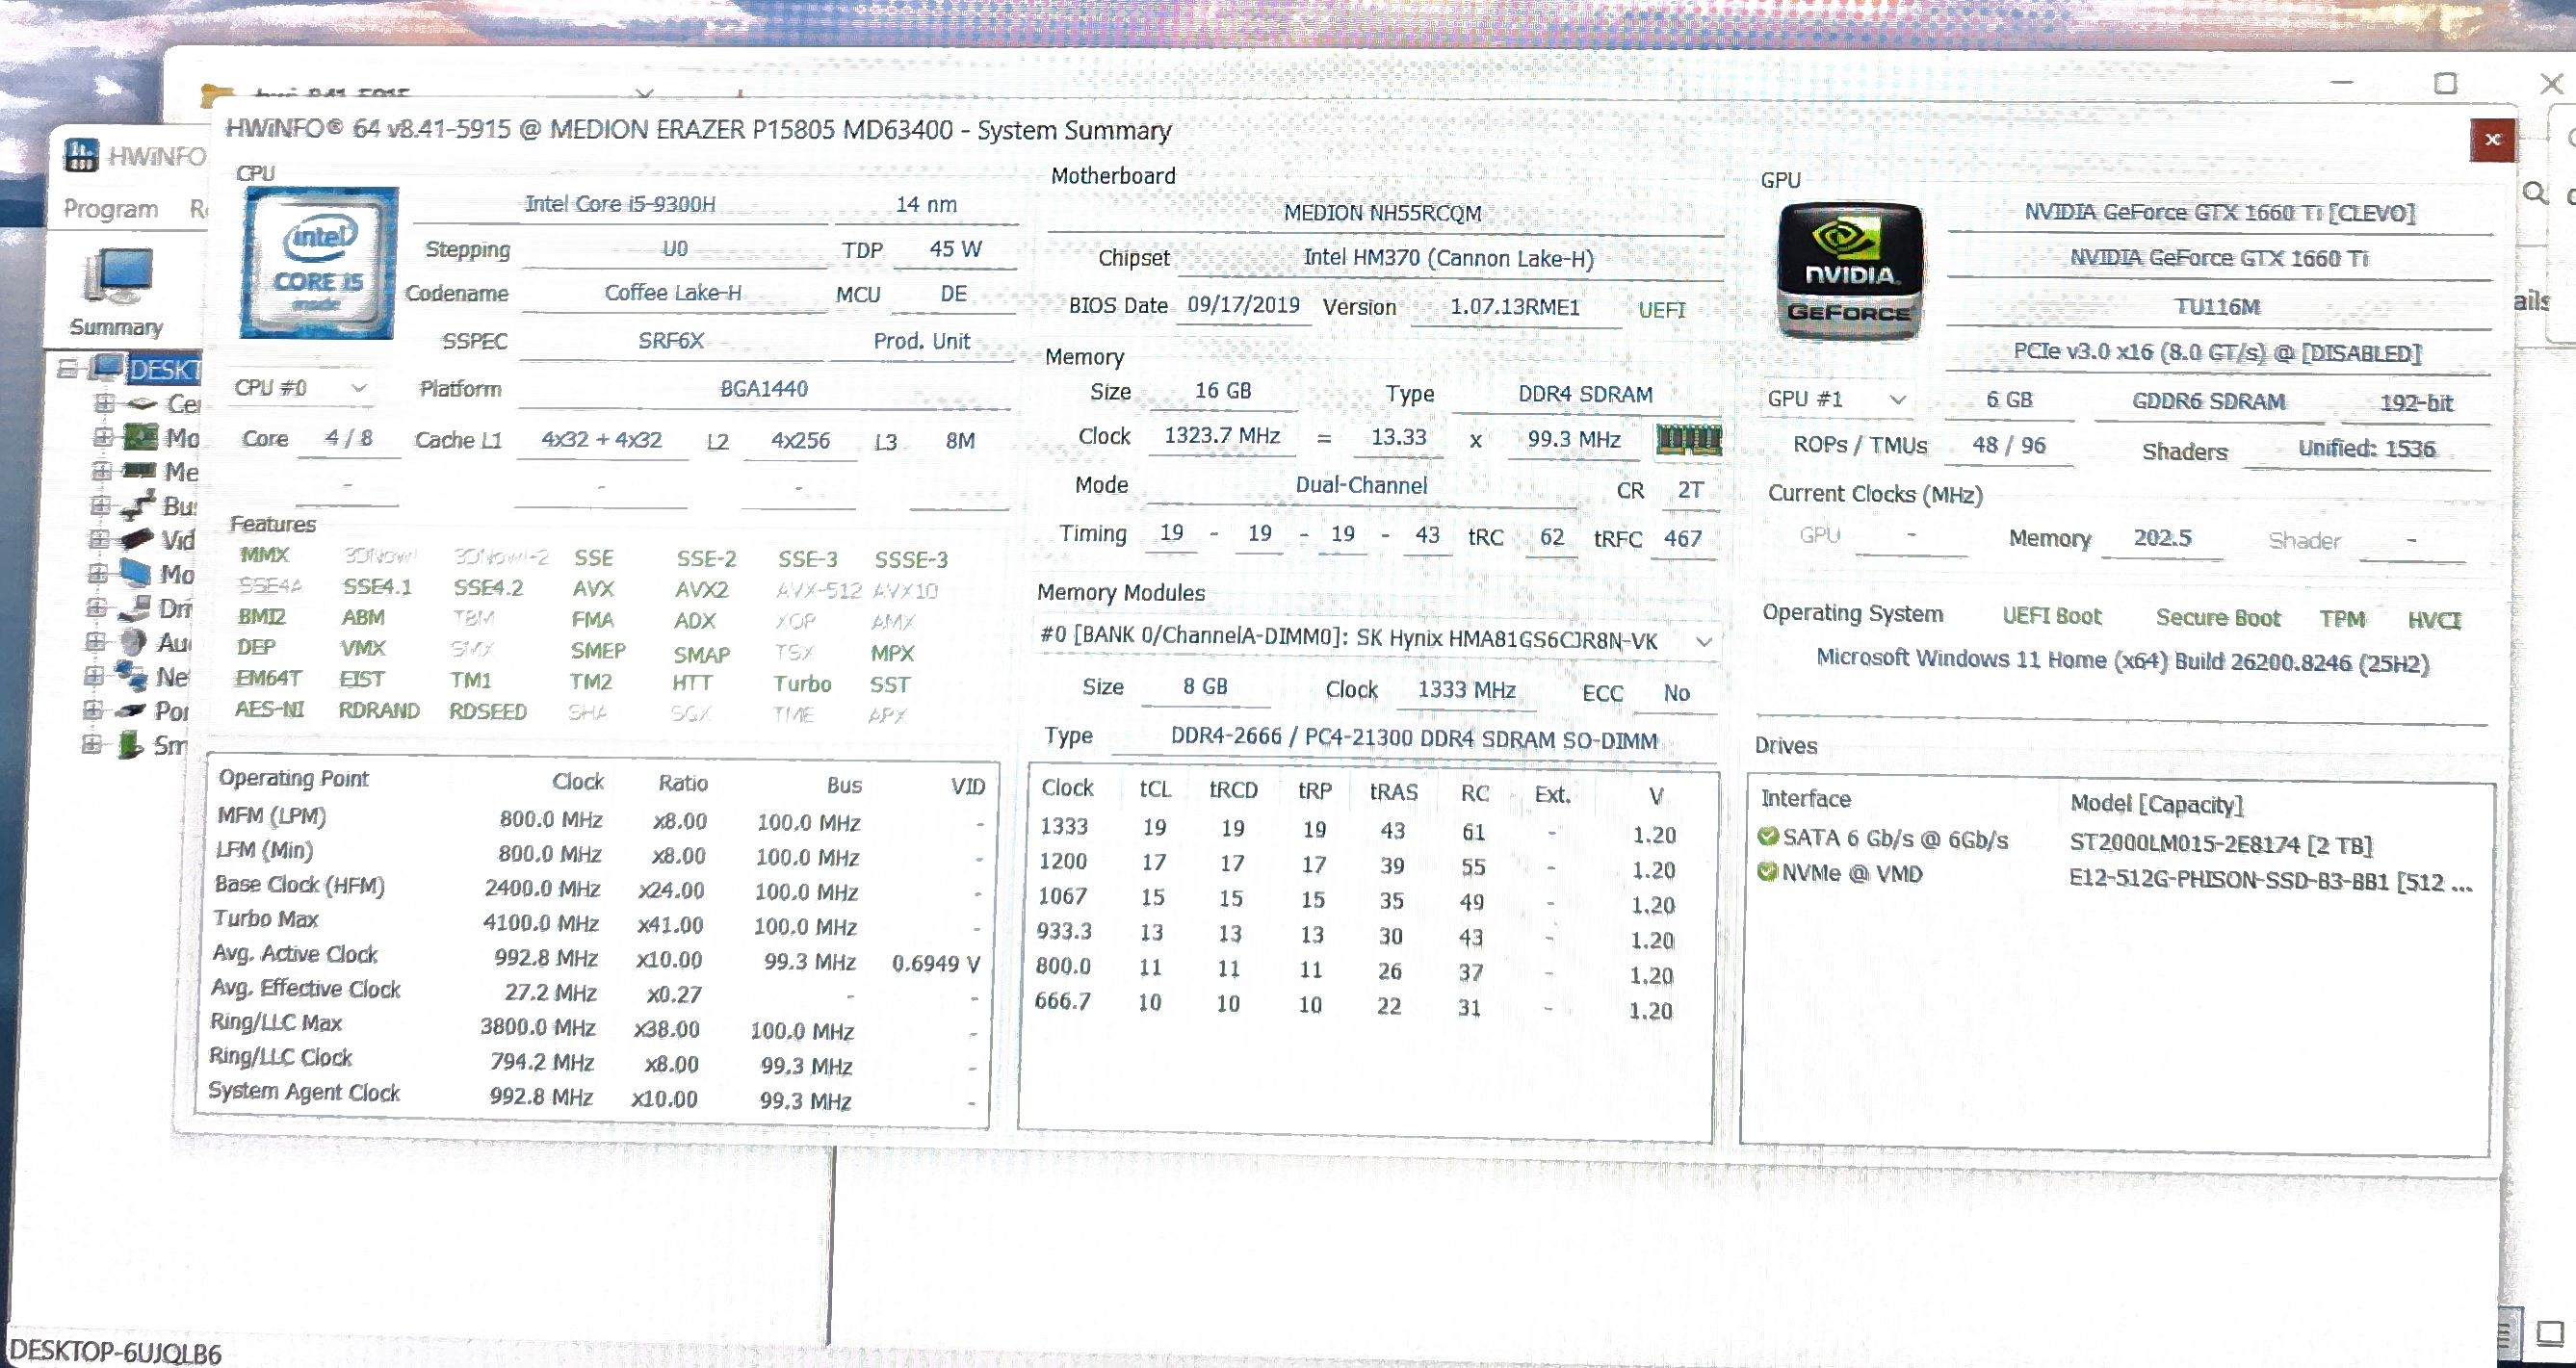The height and width of the screenshot is (1368, 2576).
Task: Click the NVIDIA GeForce logo
Action: pos(1848,270)
